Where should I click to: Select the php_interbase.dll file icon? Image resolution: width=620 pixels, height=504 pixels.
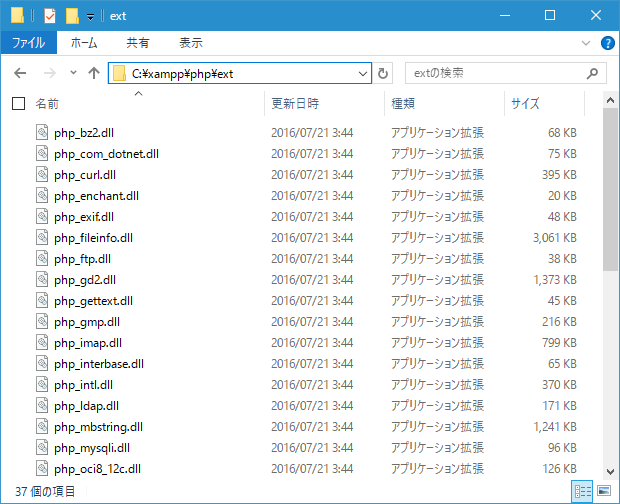pyautogui.click(x=42, y=363)
